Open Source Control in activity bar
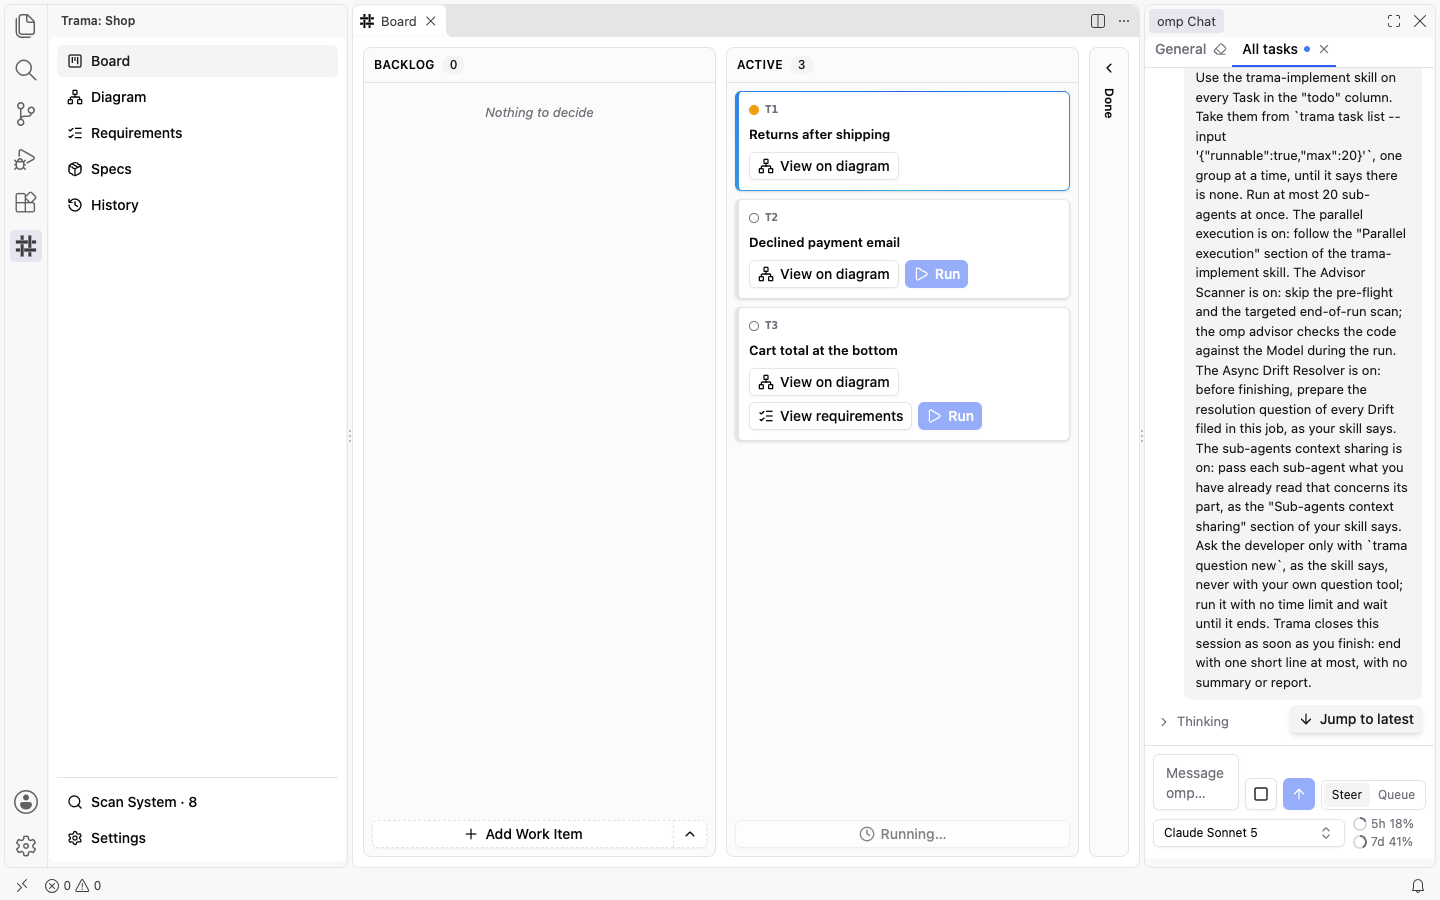1440x900 pixels. pyautogui.click(x=26, y=113)
